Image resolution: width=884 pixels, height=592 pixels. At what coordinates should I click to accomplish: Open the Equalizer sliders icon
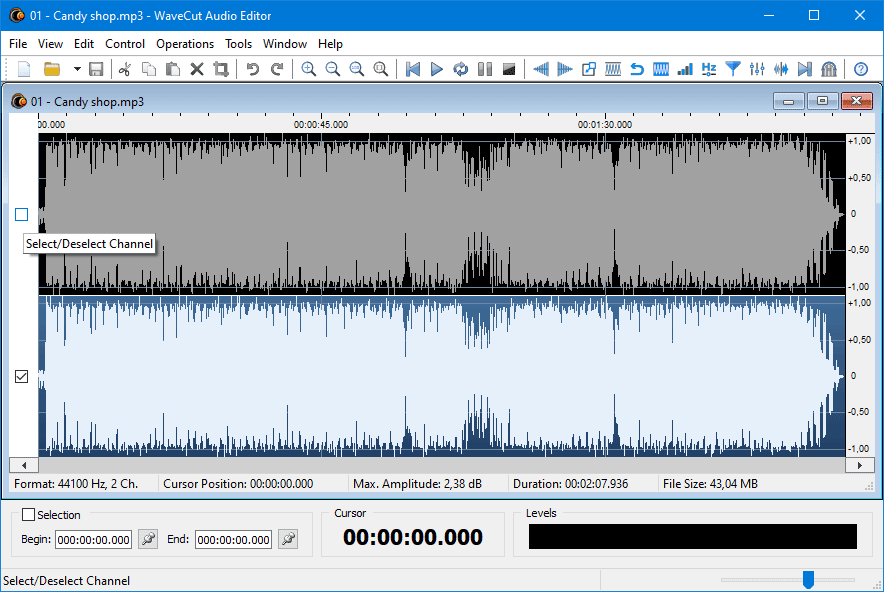point(757,69)
